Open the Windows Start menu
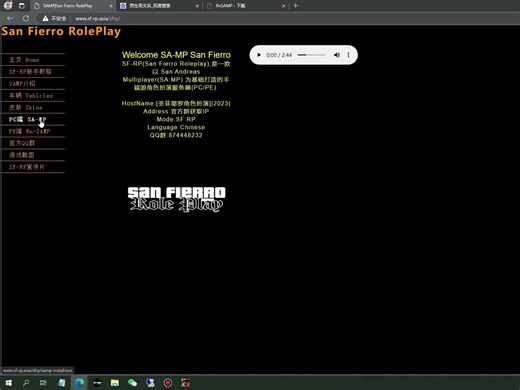 point(8,383)
